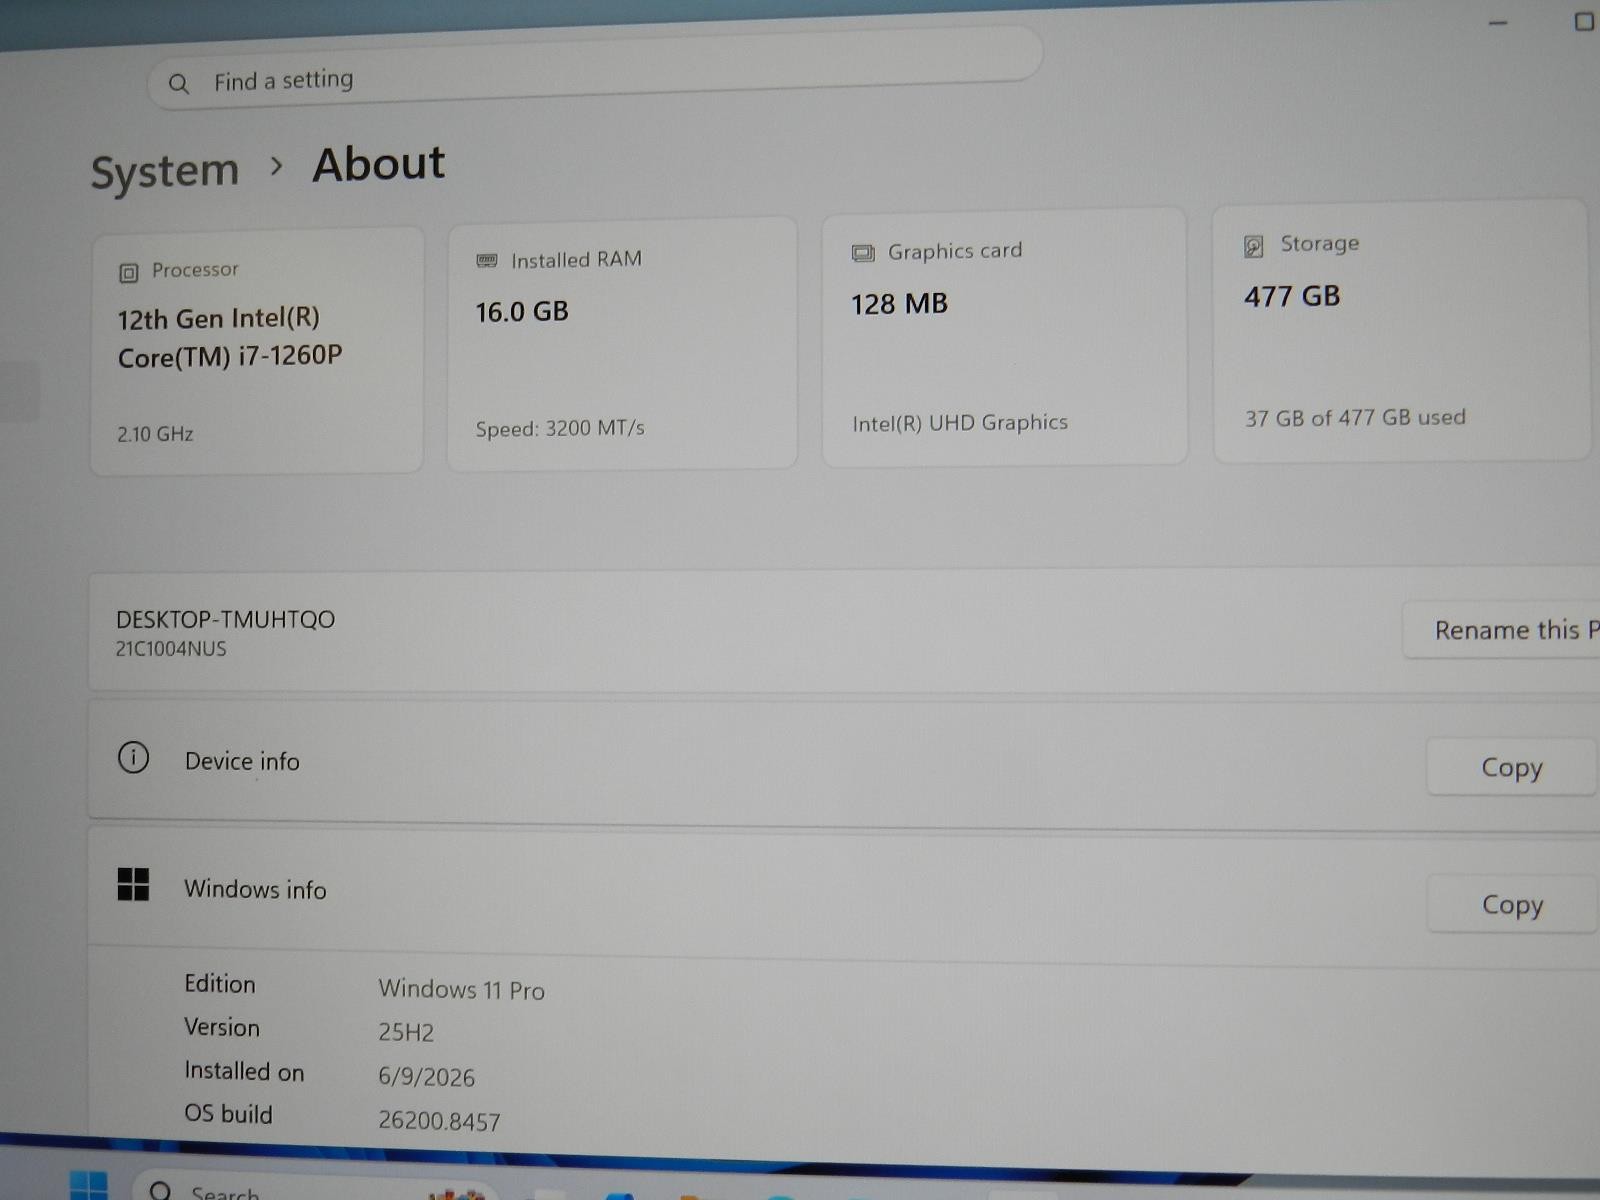Select the Installed on date 6/9/2026
This screenshot has height=1200, width=1600.
[426, 1077]
